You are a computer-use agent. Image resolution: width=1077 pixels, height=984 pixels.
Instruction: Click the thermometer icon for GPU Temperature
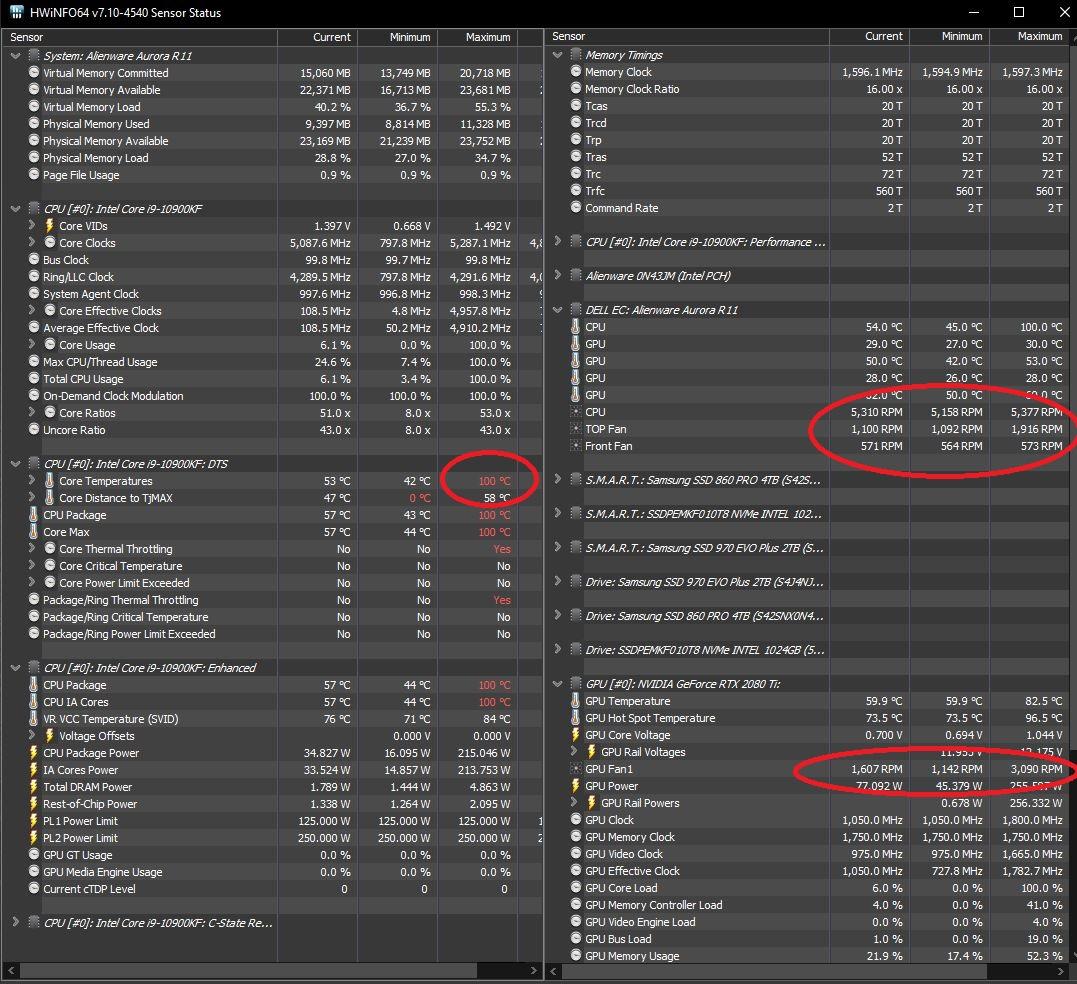[x=575, y=701]
